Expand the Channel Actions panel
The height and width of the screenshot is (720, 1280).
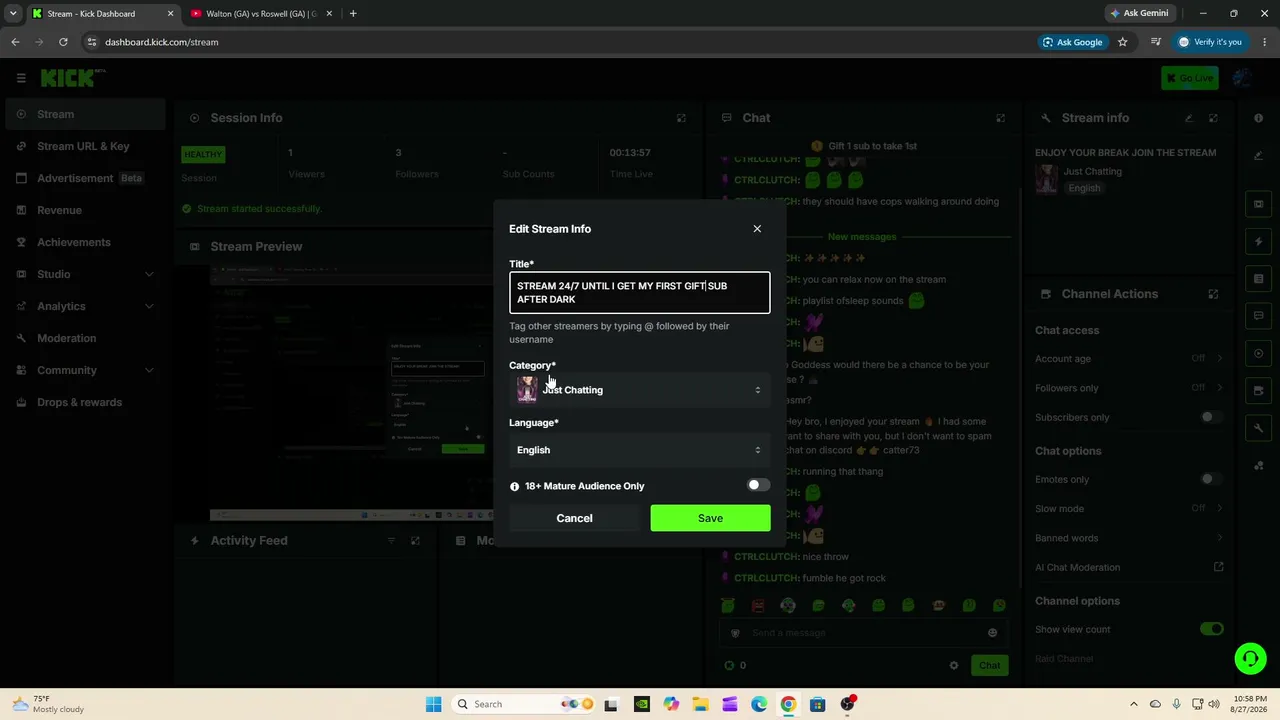(1213, 294)
